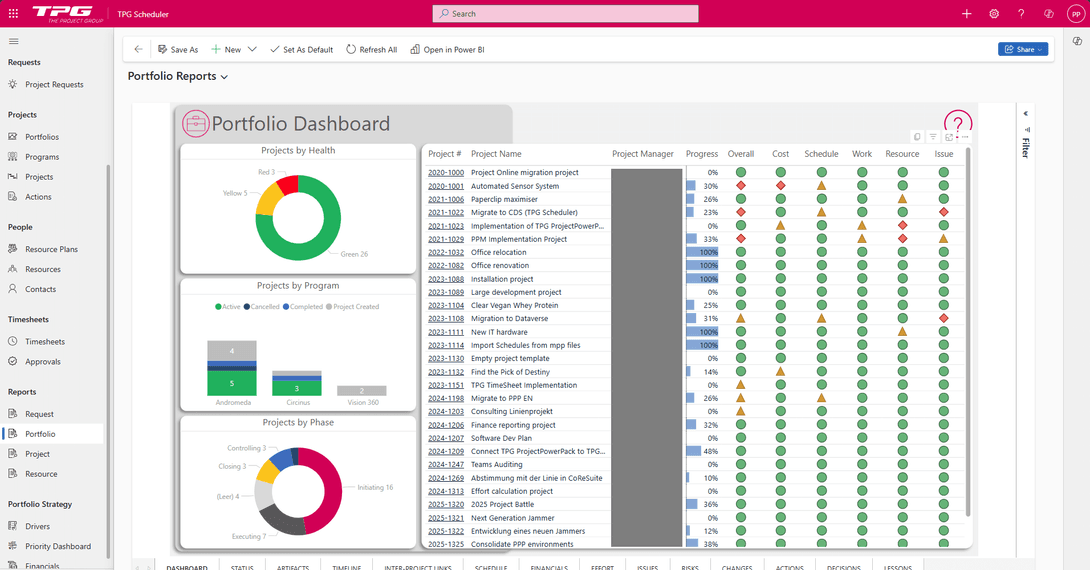The image size is (1090, 570).
Task: Switch to the RISKS report tab
Action: (x=690, y=567)
